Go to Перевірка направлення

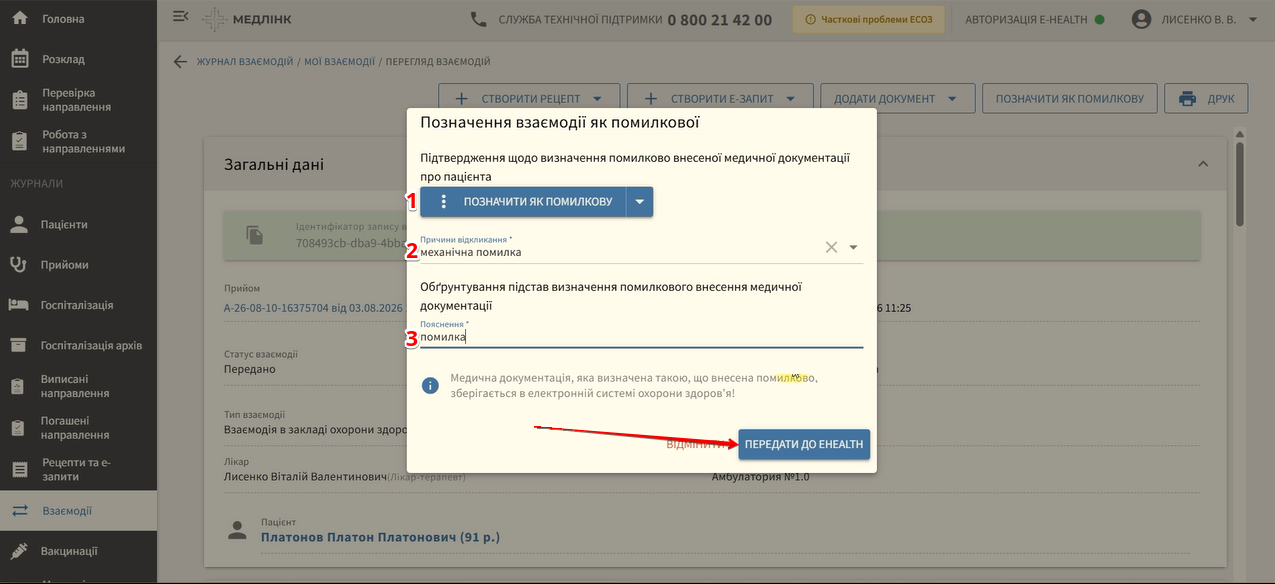click(78, 100)
